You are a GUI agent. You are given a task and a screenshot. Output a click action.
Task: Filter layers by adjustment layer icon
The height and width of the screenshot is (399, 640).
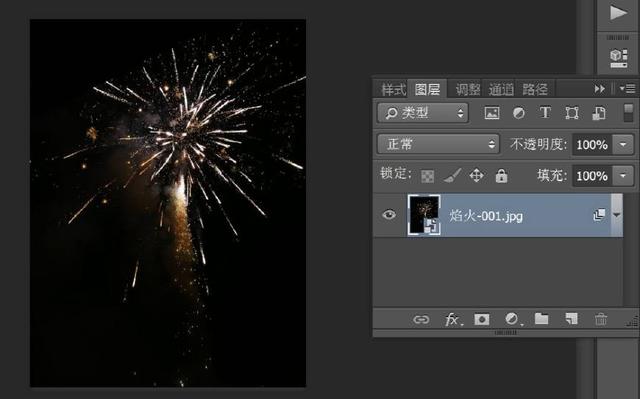click(x=519, y=113)
